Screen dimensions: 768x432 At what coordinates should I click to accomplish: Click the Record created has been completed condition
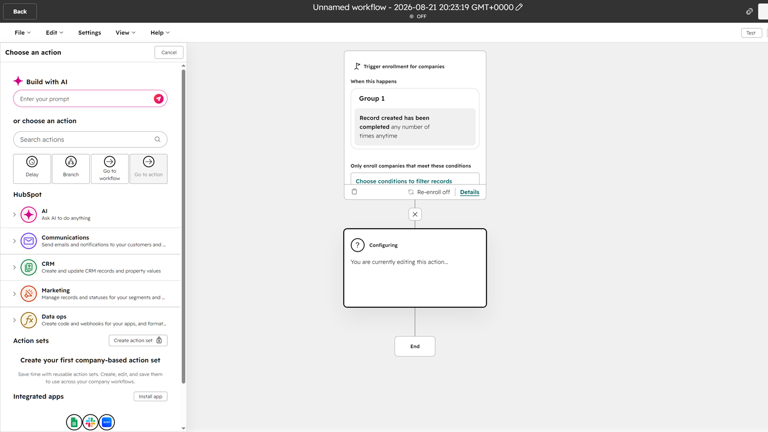[415, 127]
